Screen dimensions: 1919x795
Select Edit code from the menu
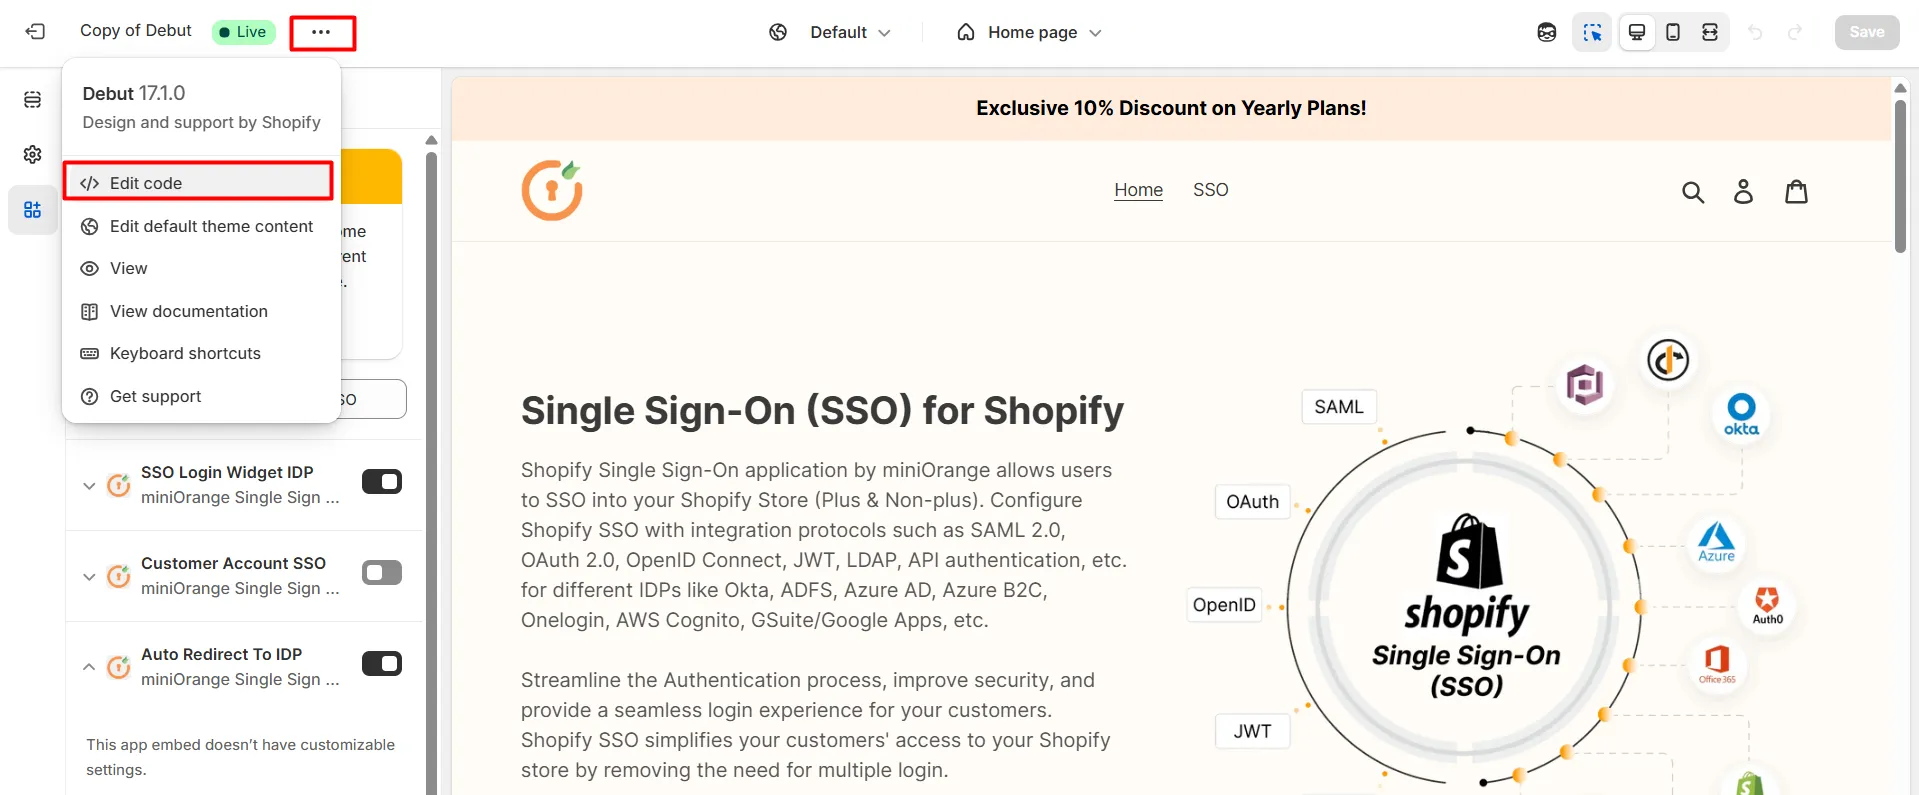pyautogui.click(x=198, y=183)
